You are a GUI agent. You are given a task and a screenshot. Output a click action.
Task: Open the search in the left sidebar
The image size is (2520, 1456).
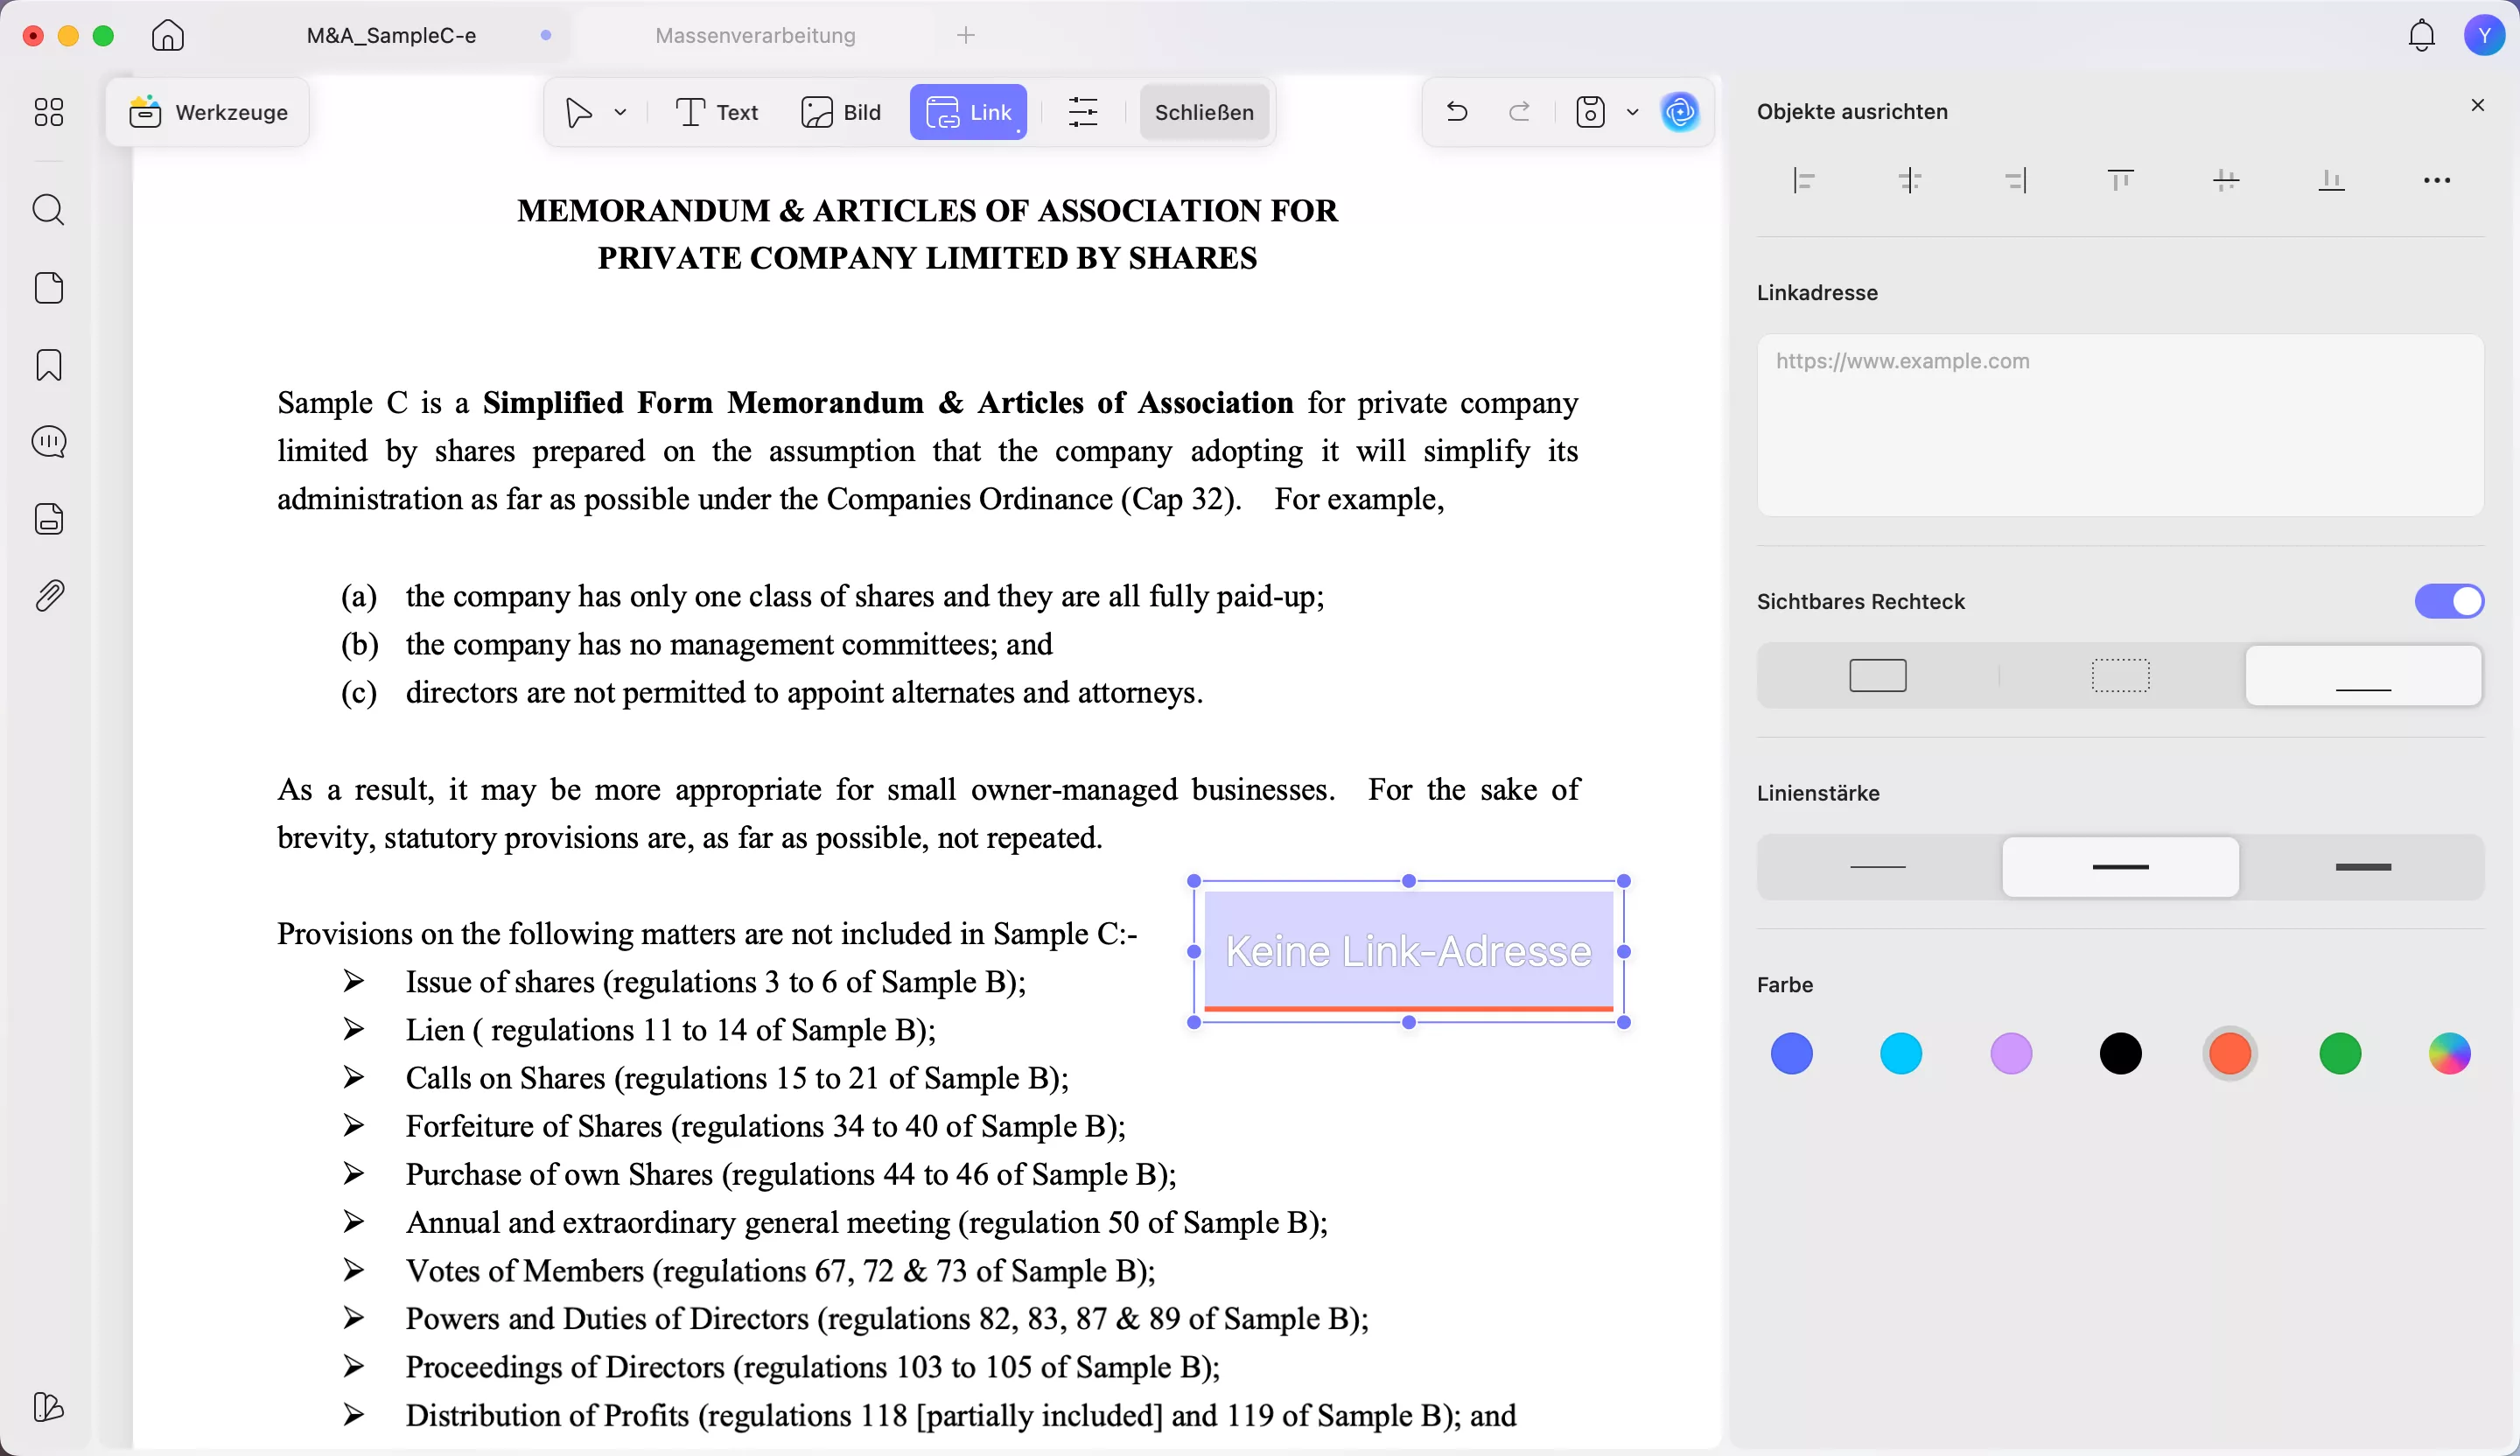(x=49, y=210)
